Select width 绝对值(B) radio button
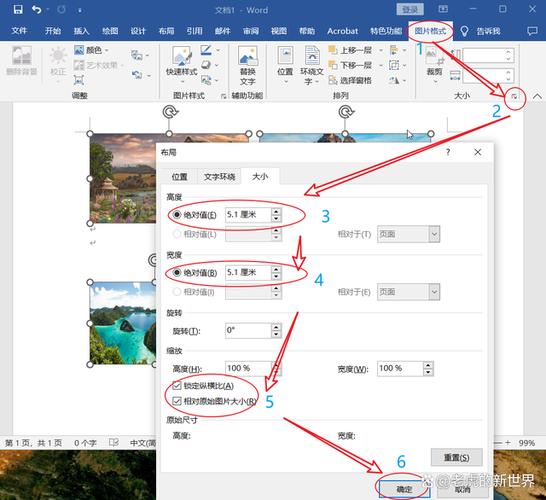 tap(177, 272)
